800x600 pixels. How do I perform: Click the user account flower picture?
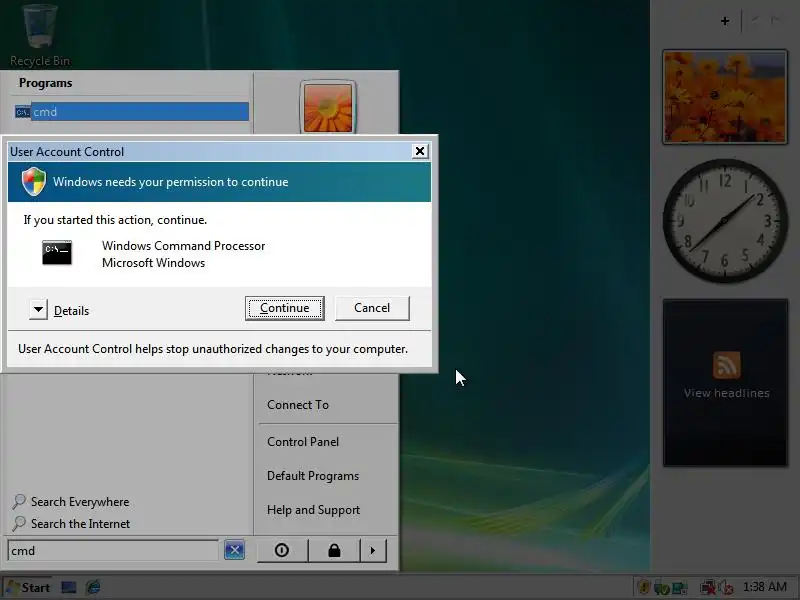pos(328,108)
